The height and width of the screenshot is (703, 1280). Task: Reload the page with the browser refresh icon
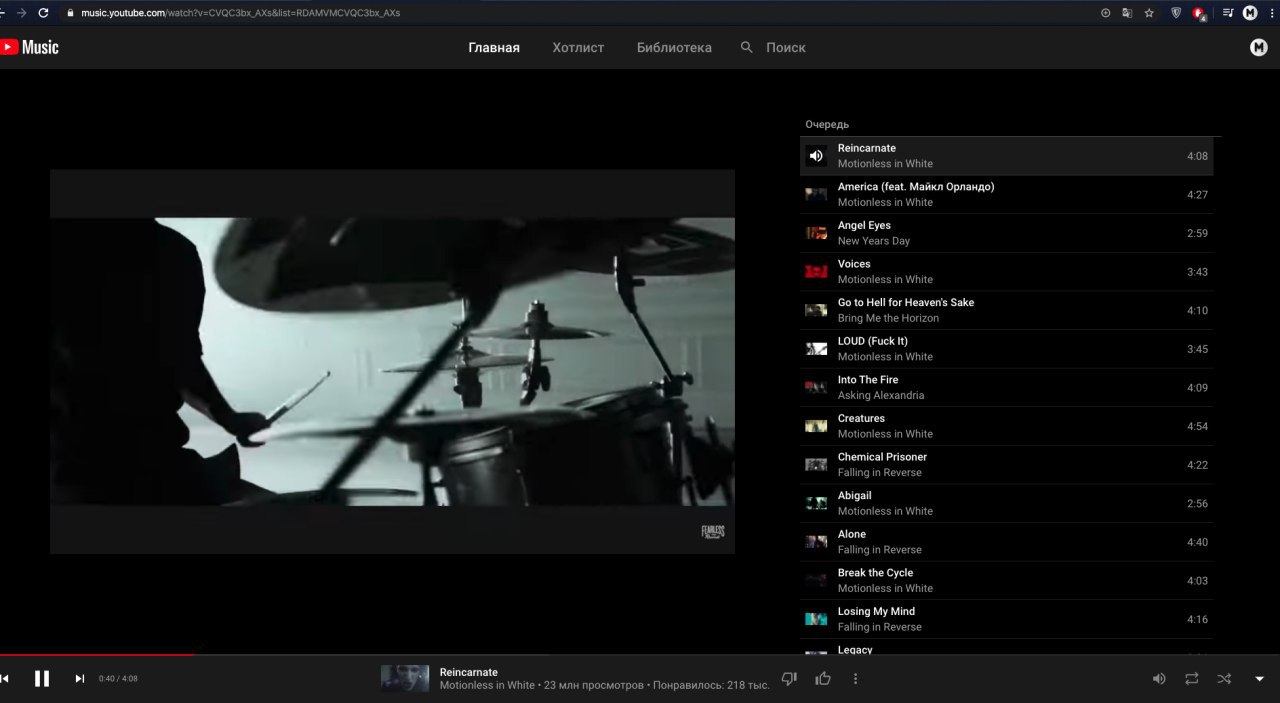click(43, 13)
